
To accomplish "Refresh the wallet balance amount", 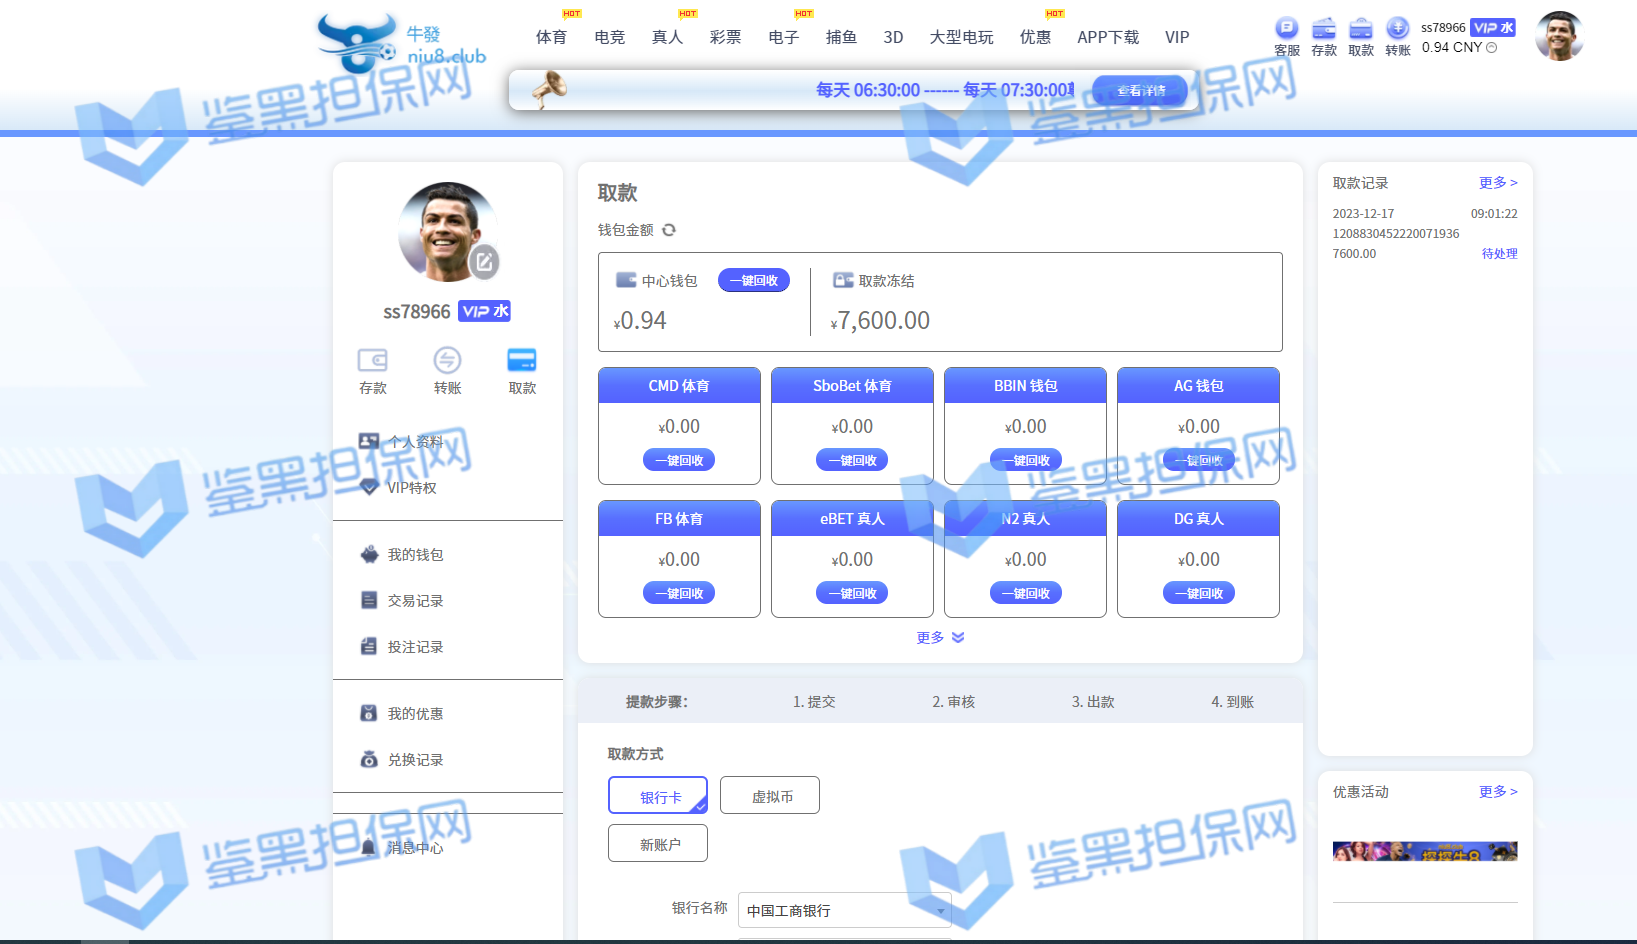I will click(x=669, y=230).
